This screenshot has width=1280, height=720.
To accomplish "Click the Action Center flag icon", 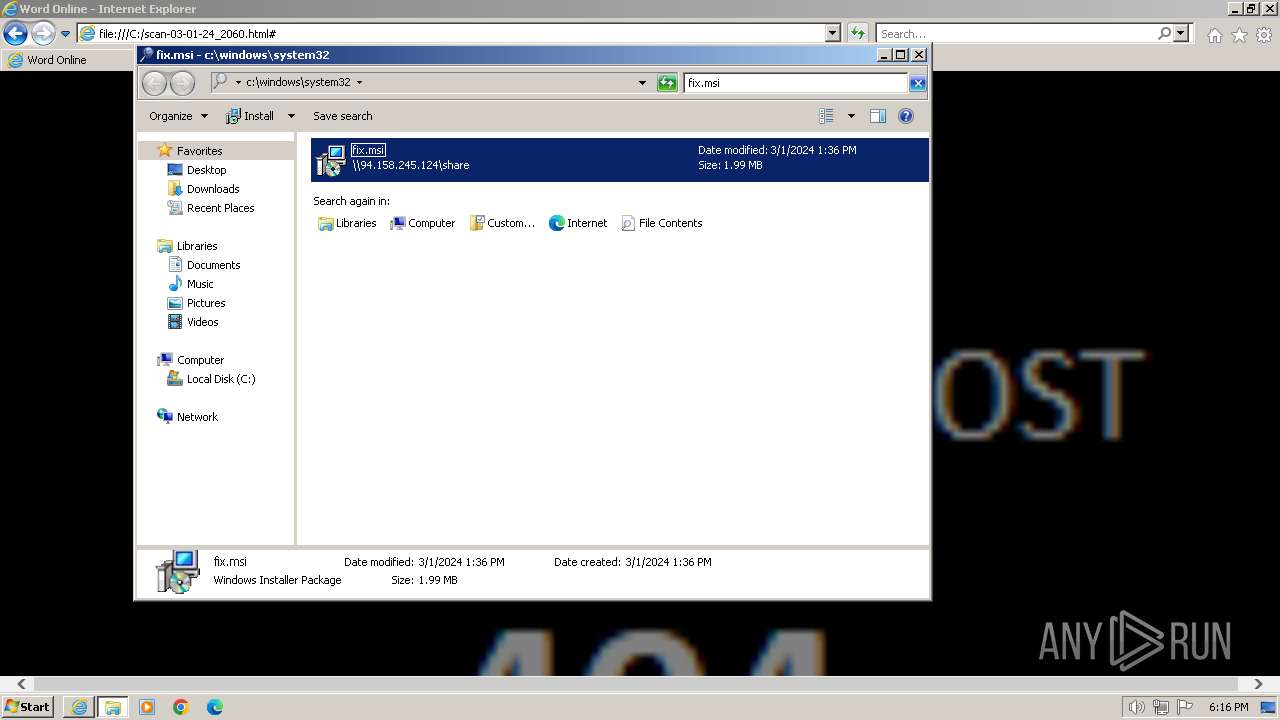I will pyautogui.click(x=1185, y=707).
